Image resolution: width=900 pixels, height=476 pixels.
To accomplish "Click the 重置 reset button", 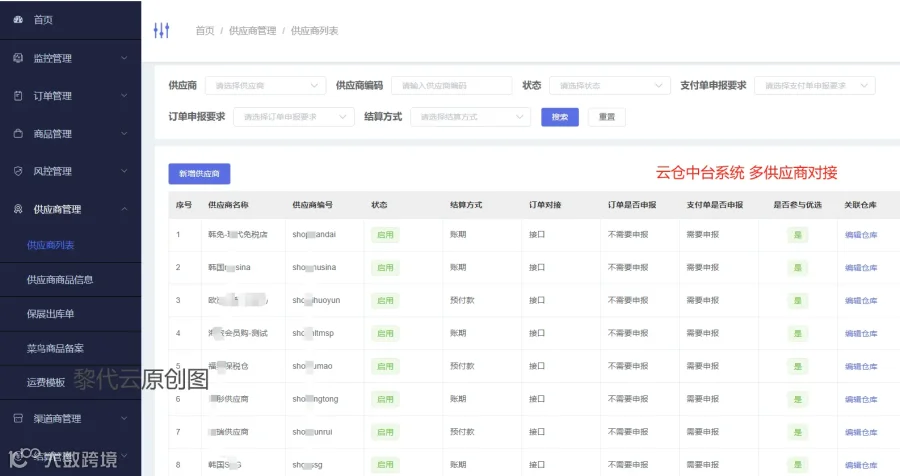I will pyautogui.click(x=607, y=117).
